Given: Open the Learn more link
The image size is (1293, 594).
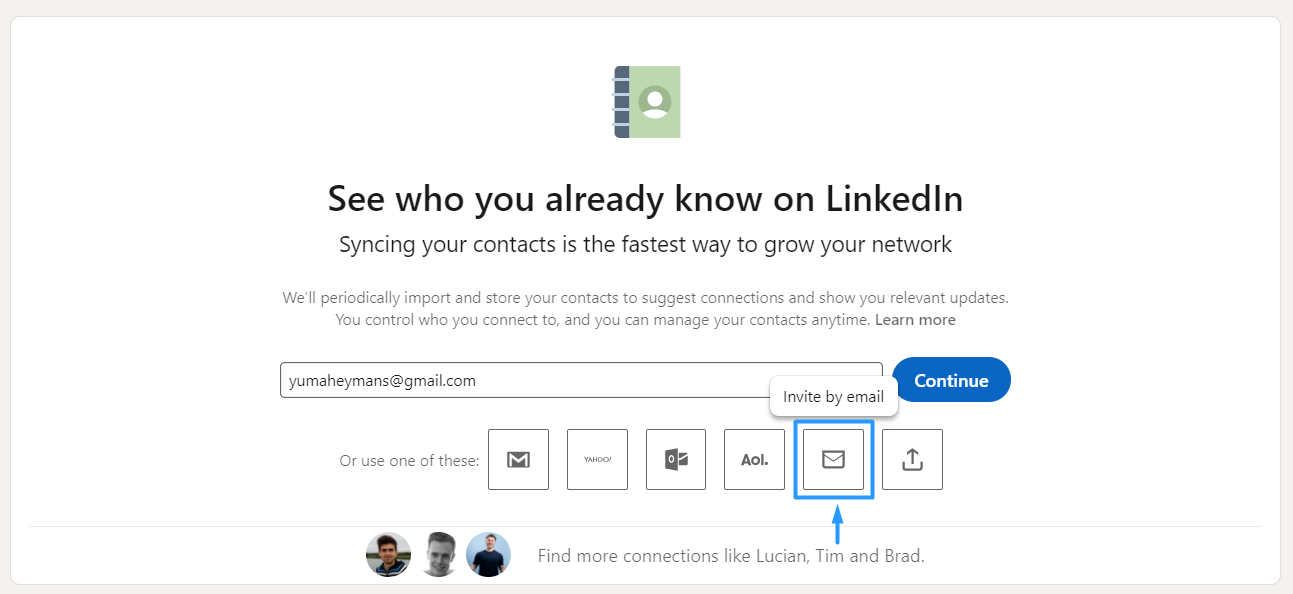Looking at the screenshot, I should [915, 320].
